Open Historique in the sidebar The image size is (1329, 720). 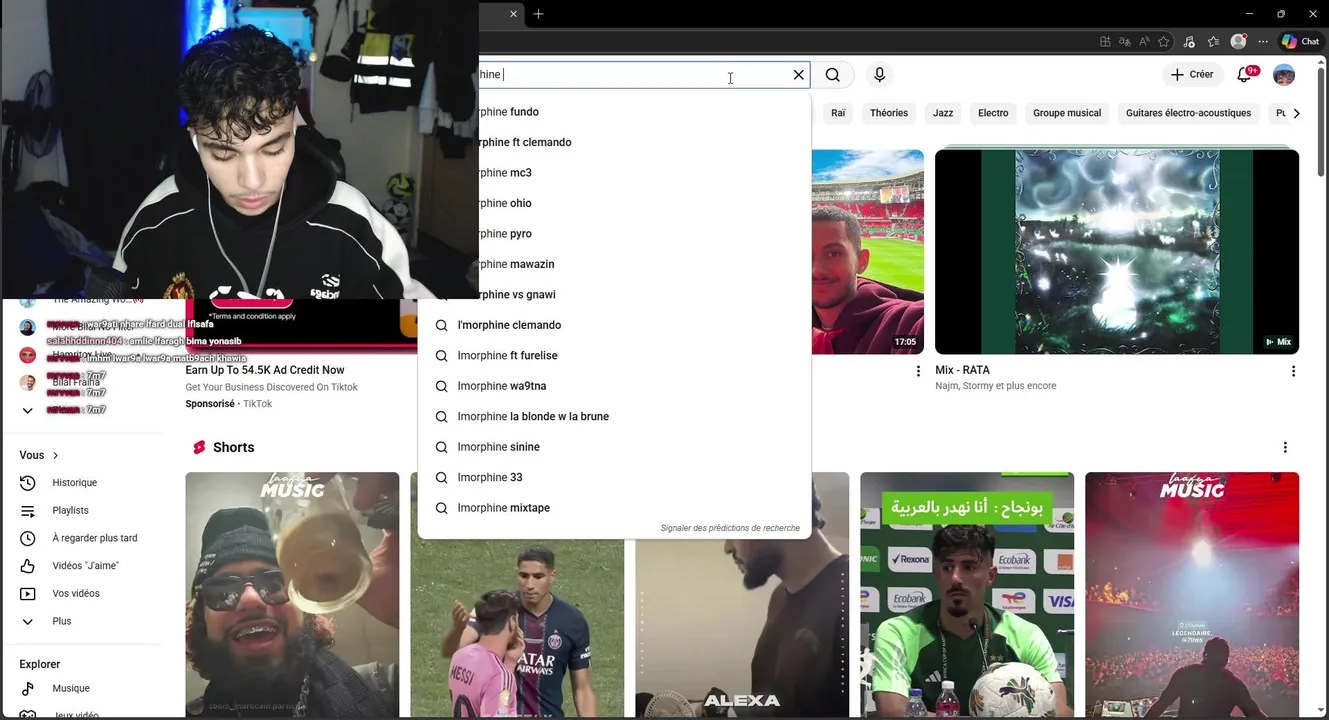[82, 483]
